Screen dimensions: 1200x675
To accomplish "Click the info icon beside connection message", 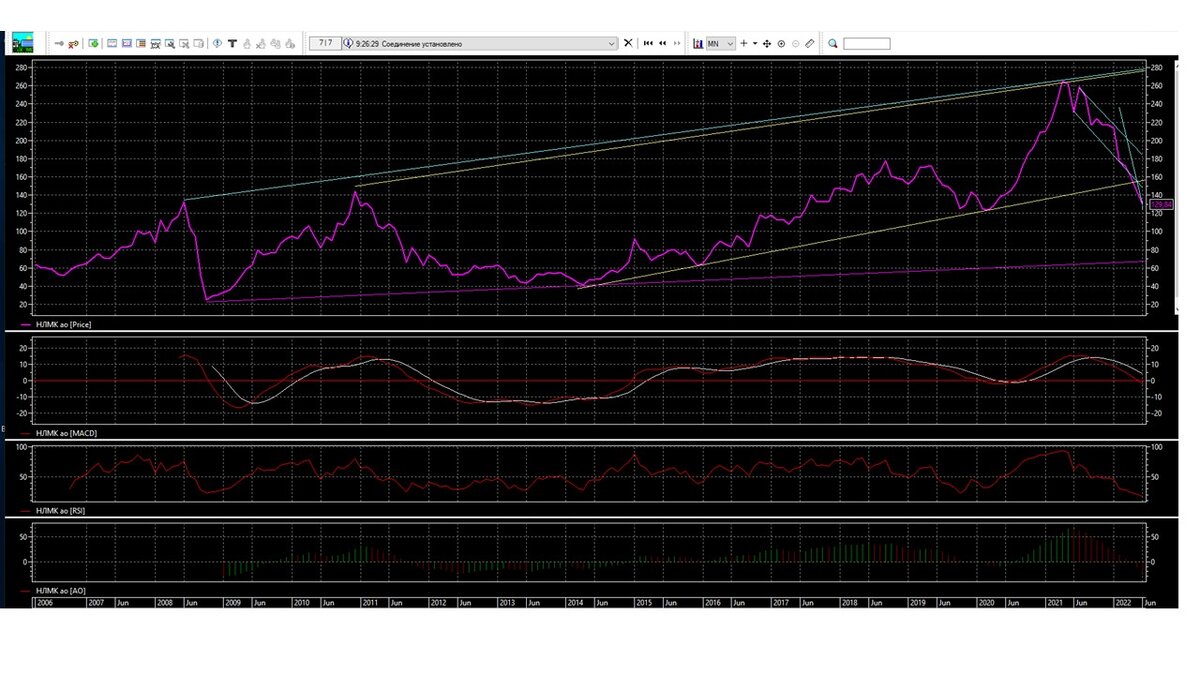I will point(348,43).
